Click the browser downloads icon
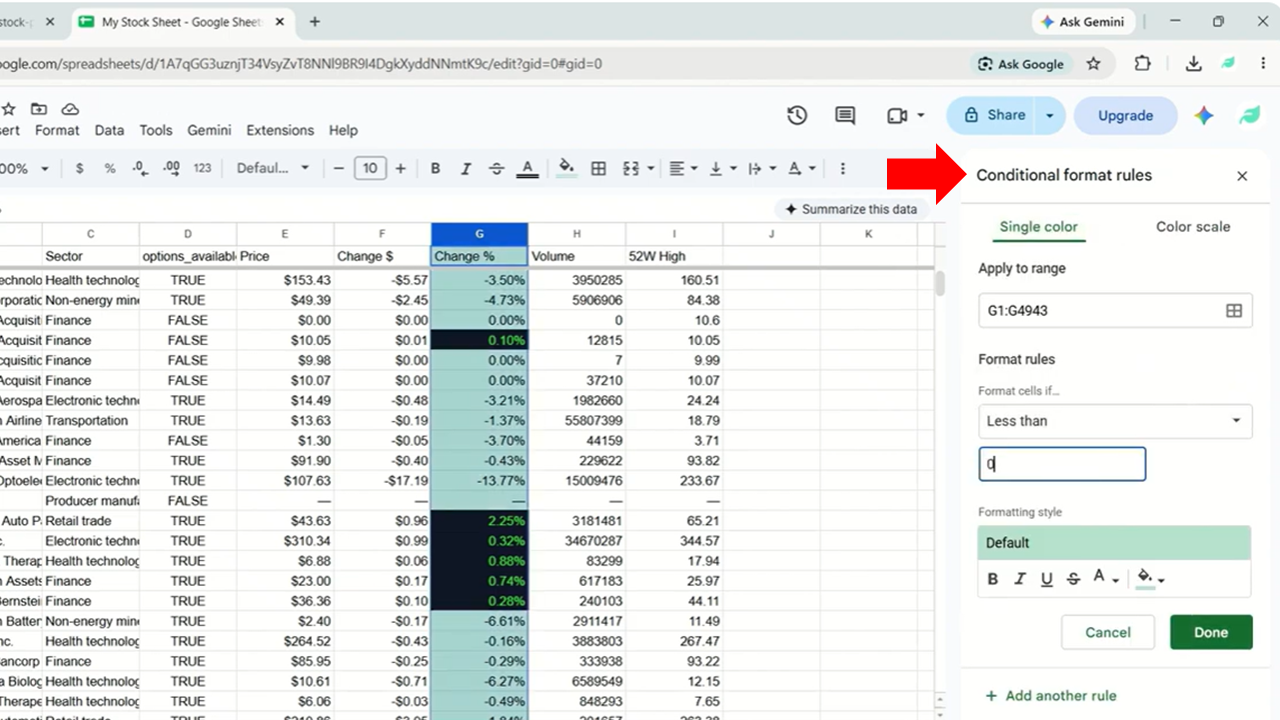The width and height of the screenshot is (1280, 720). [x=1193, y=63]
